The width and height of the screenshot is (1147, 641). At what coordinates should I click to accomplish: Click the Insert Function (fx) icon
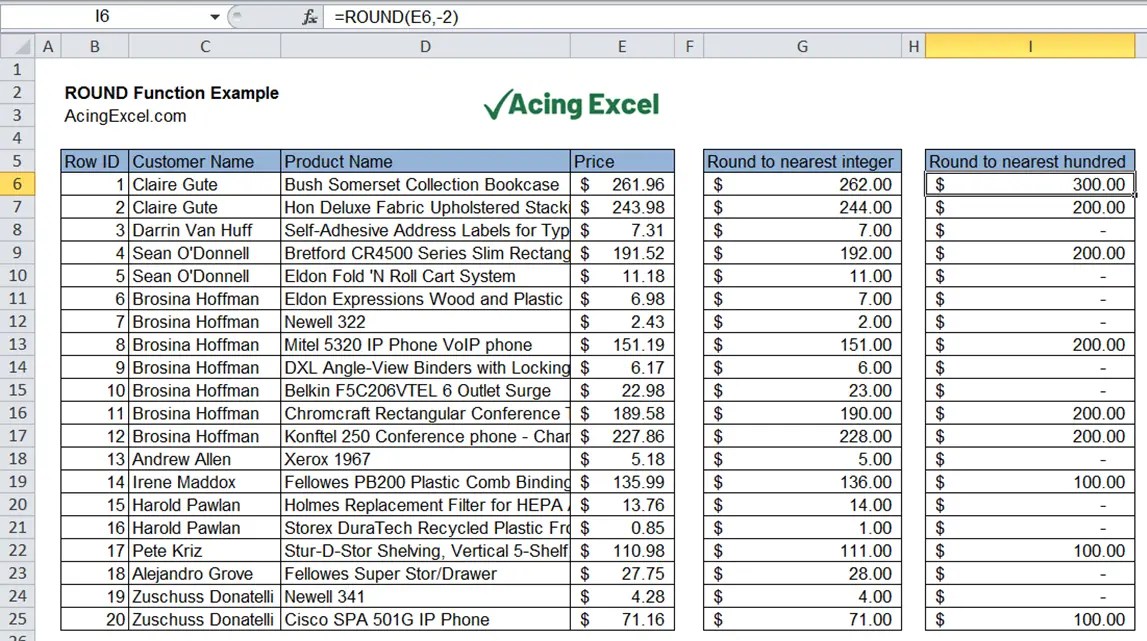[308, 17]
